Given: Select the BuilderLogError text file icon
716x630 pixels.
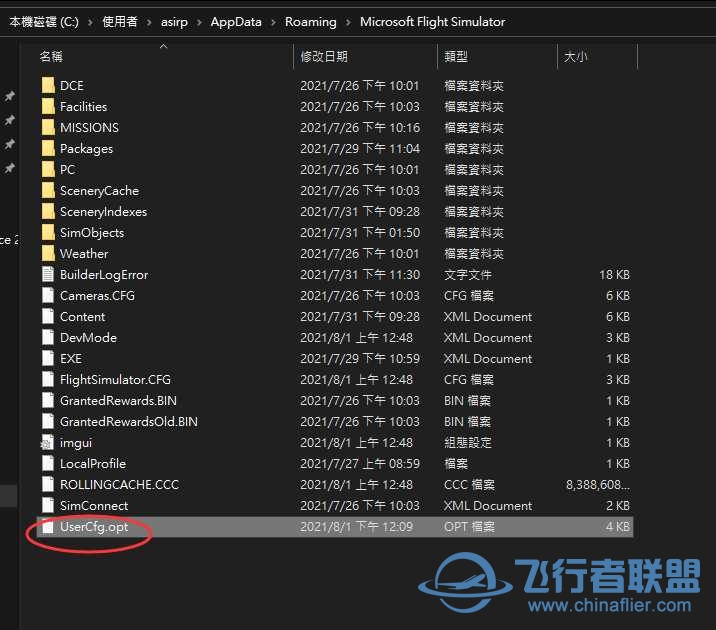Looking at the screenshot, I should [48, 274].
